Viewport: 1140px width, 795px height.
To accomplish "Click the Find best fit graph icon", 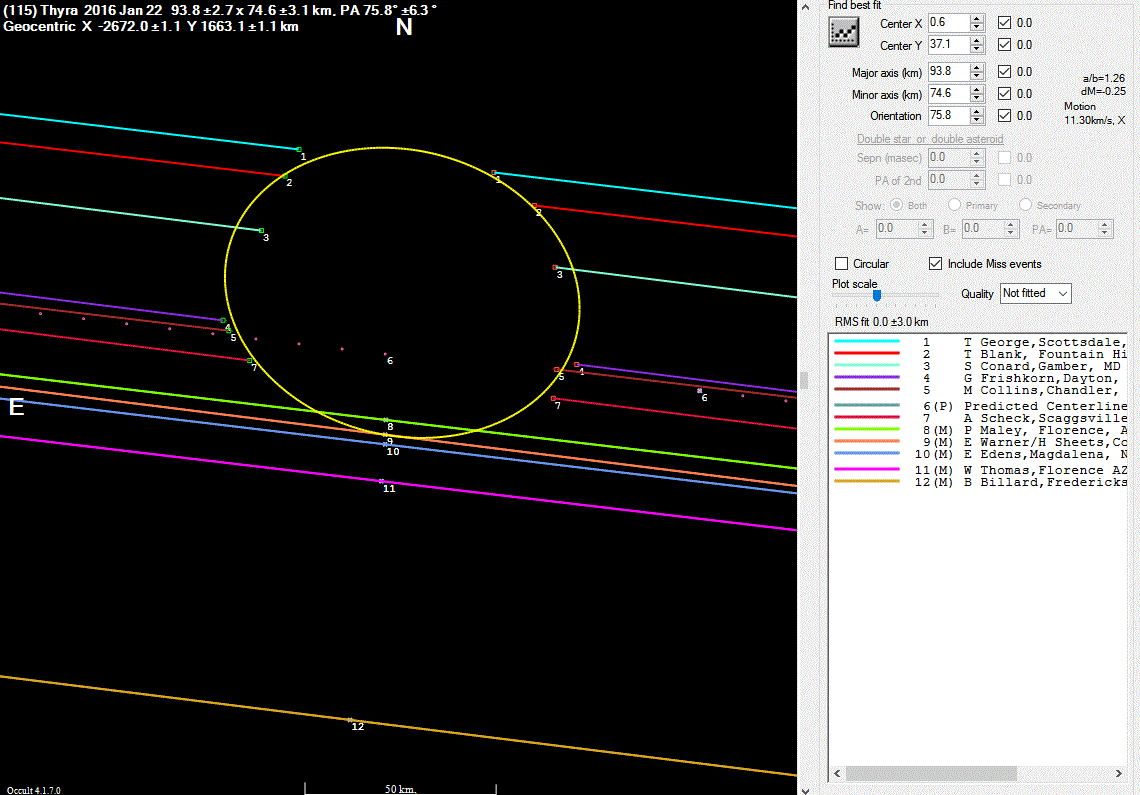I will point(844,33).
